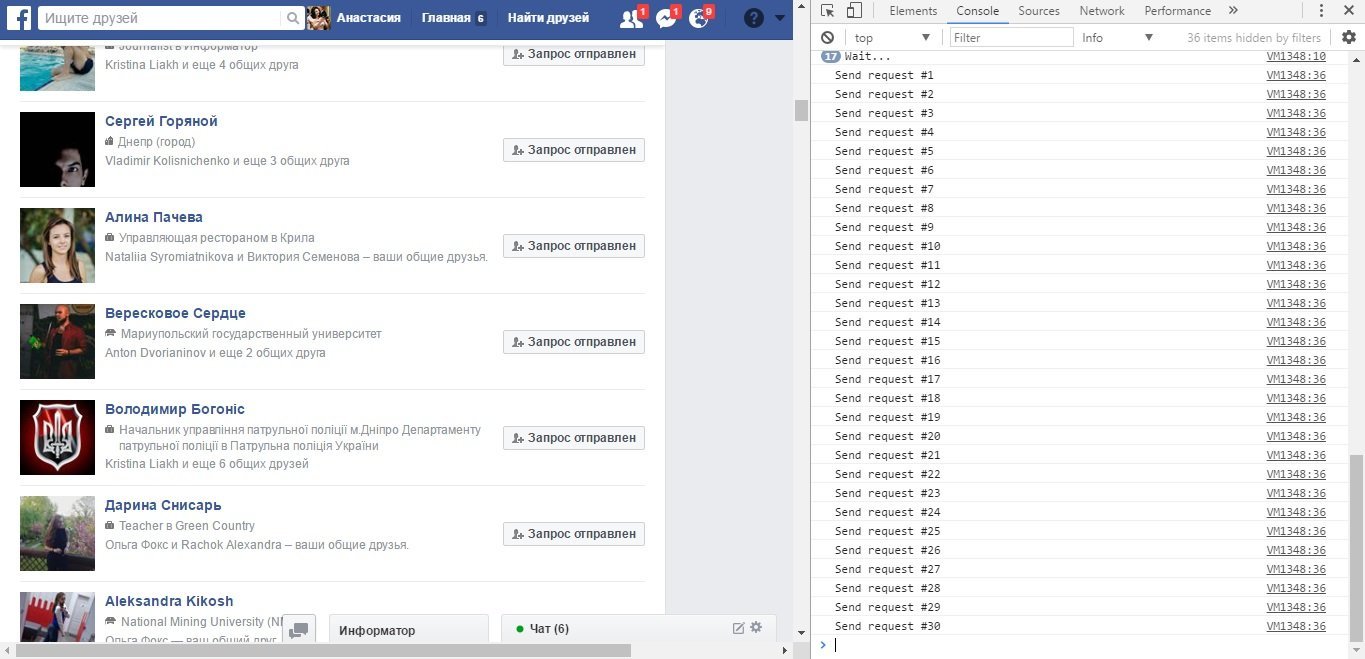Viewport: 1365px width, 659px height.
Task: Open the notifications globe icon
Action: [x=701, y=17]
